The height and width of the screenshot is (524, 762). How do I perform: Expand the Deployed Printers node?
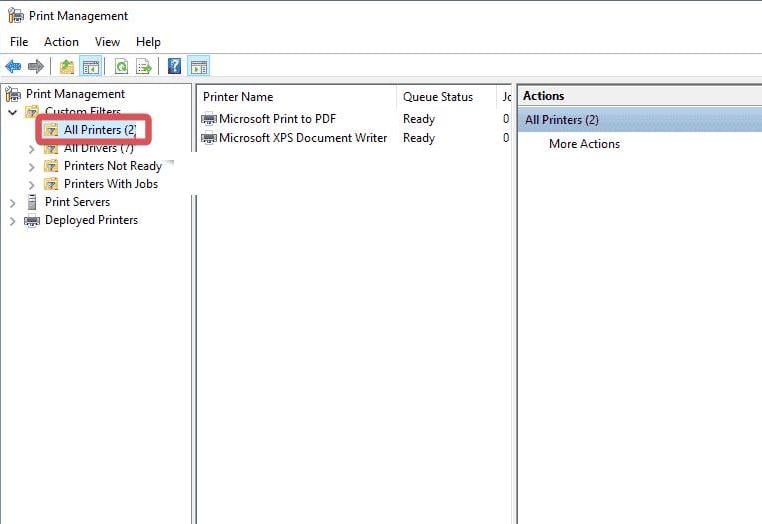point(13,221)
